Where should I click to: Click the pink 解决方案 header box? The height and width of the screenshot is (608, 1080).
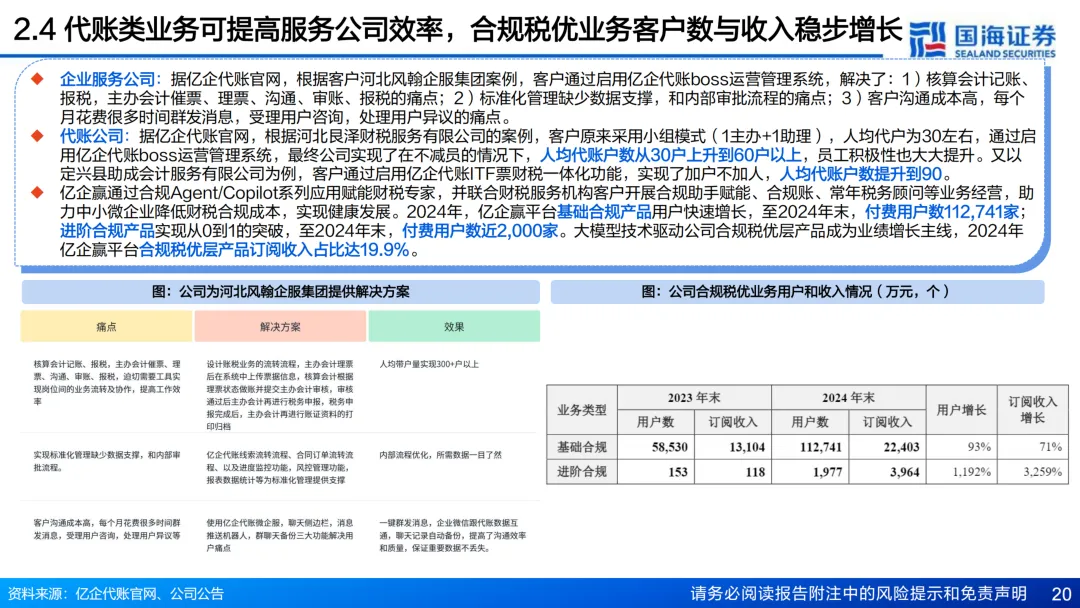[x=280, y=326]
